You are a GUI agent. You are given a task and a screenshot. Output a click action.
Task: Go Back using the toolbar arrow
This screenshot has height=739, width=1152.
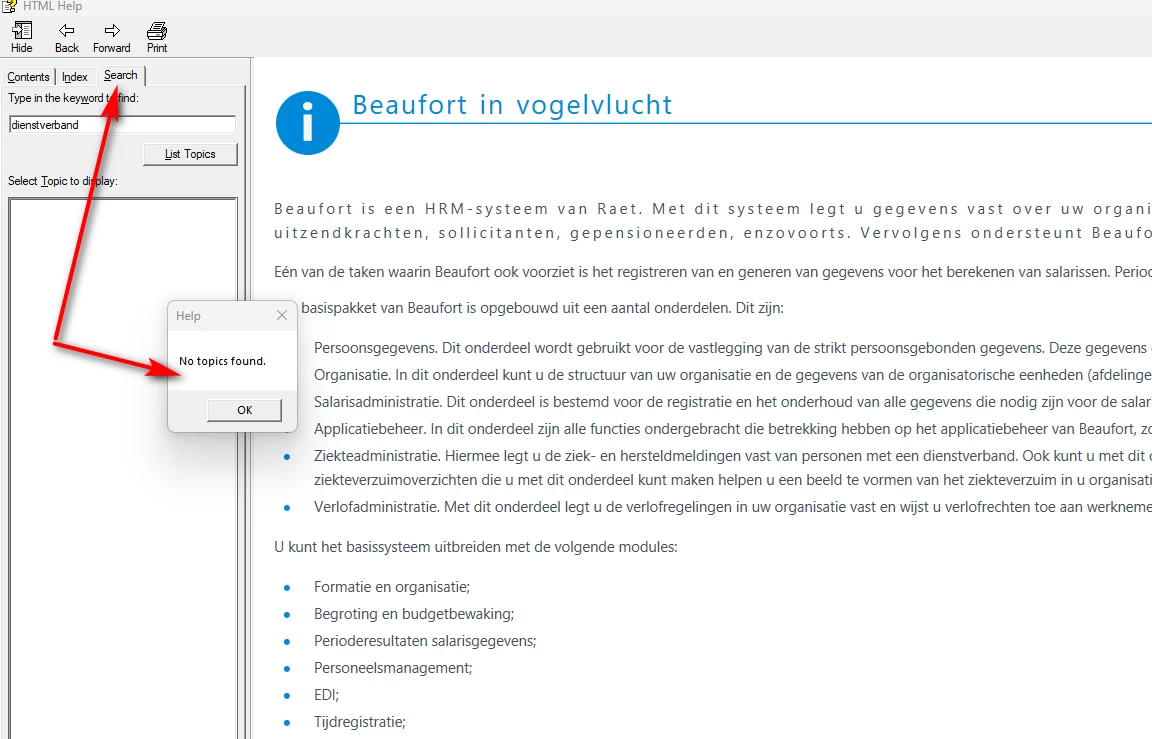pyautogui.click(x=67, y=37)
